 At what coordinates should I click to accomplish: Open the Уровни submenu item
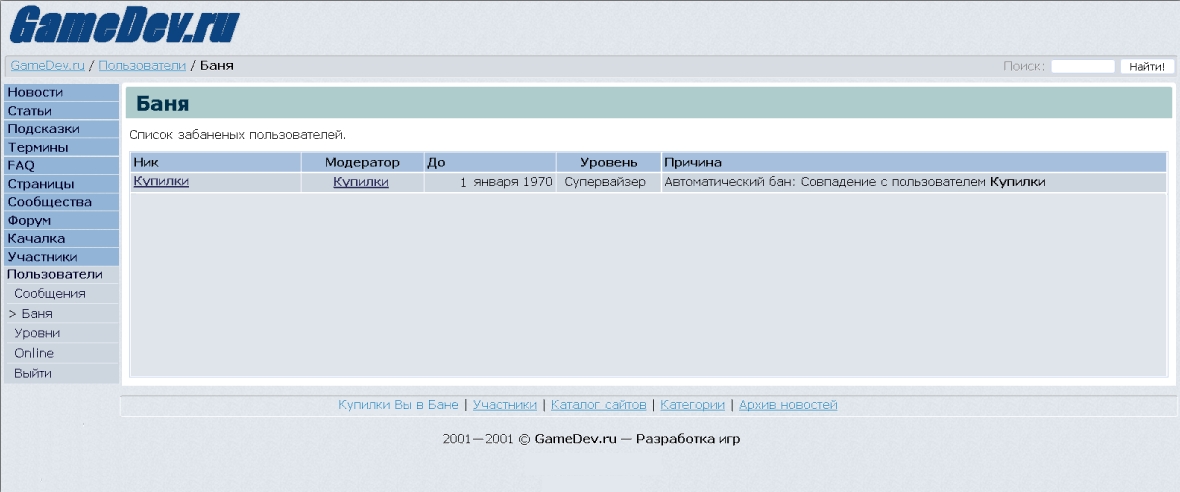[x=62, y=333]
